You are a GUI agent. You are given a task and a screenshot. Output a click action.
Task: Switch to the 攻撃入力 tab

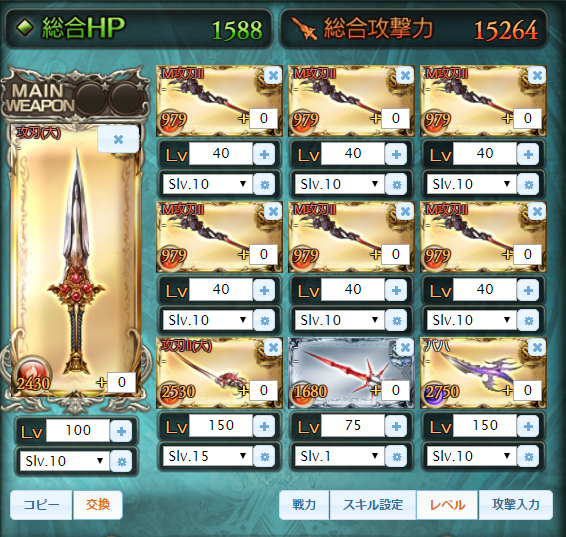pos(515,505)
